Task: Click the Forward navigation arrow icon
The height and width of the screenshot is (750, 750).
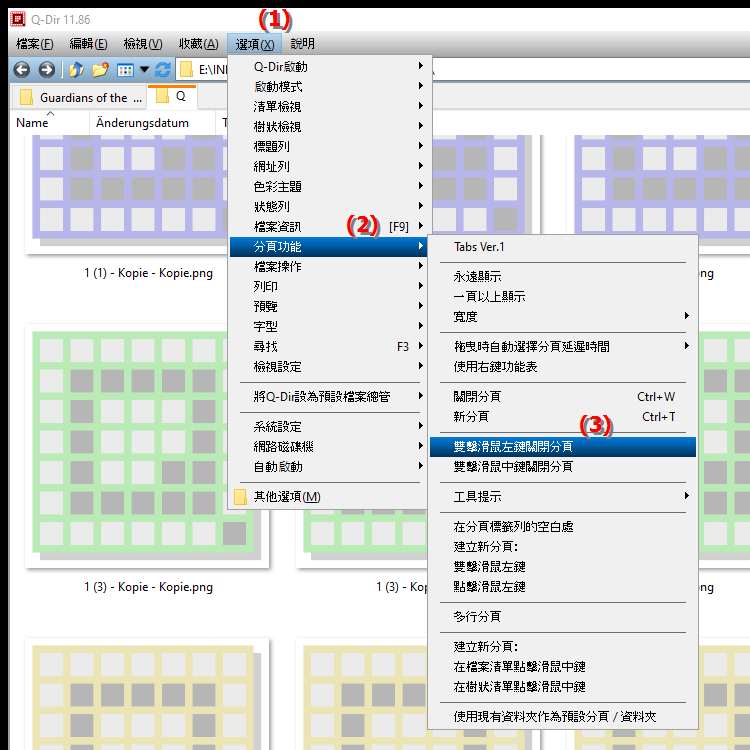Action: pyautogui.click(x=46, y=70)
